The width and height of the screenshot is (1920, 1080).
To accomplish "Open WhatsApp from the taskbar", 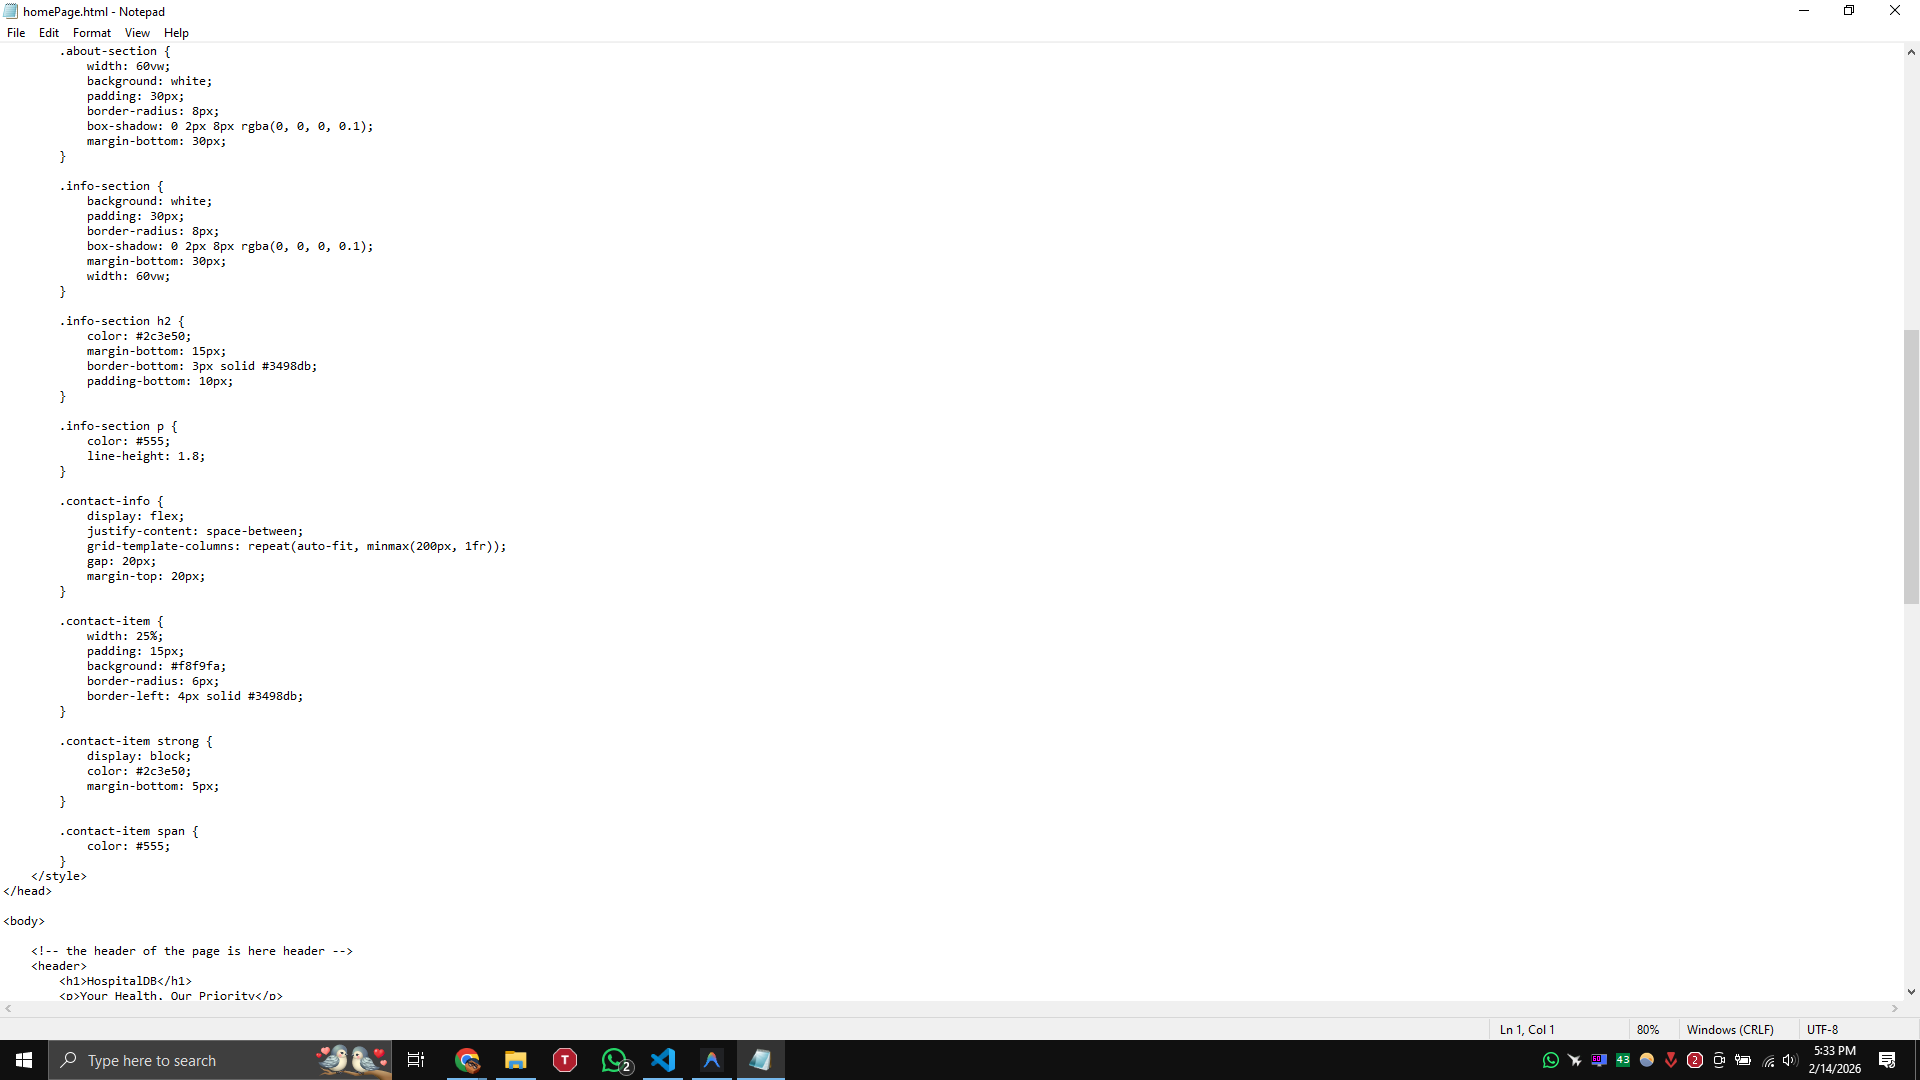I will [x=614, y=1060].
